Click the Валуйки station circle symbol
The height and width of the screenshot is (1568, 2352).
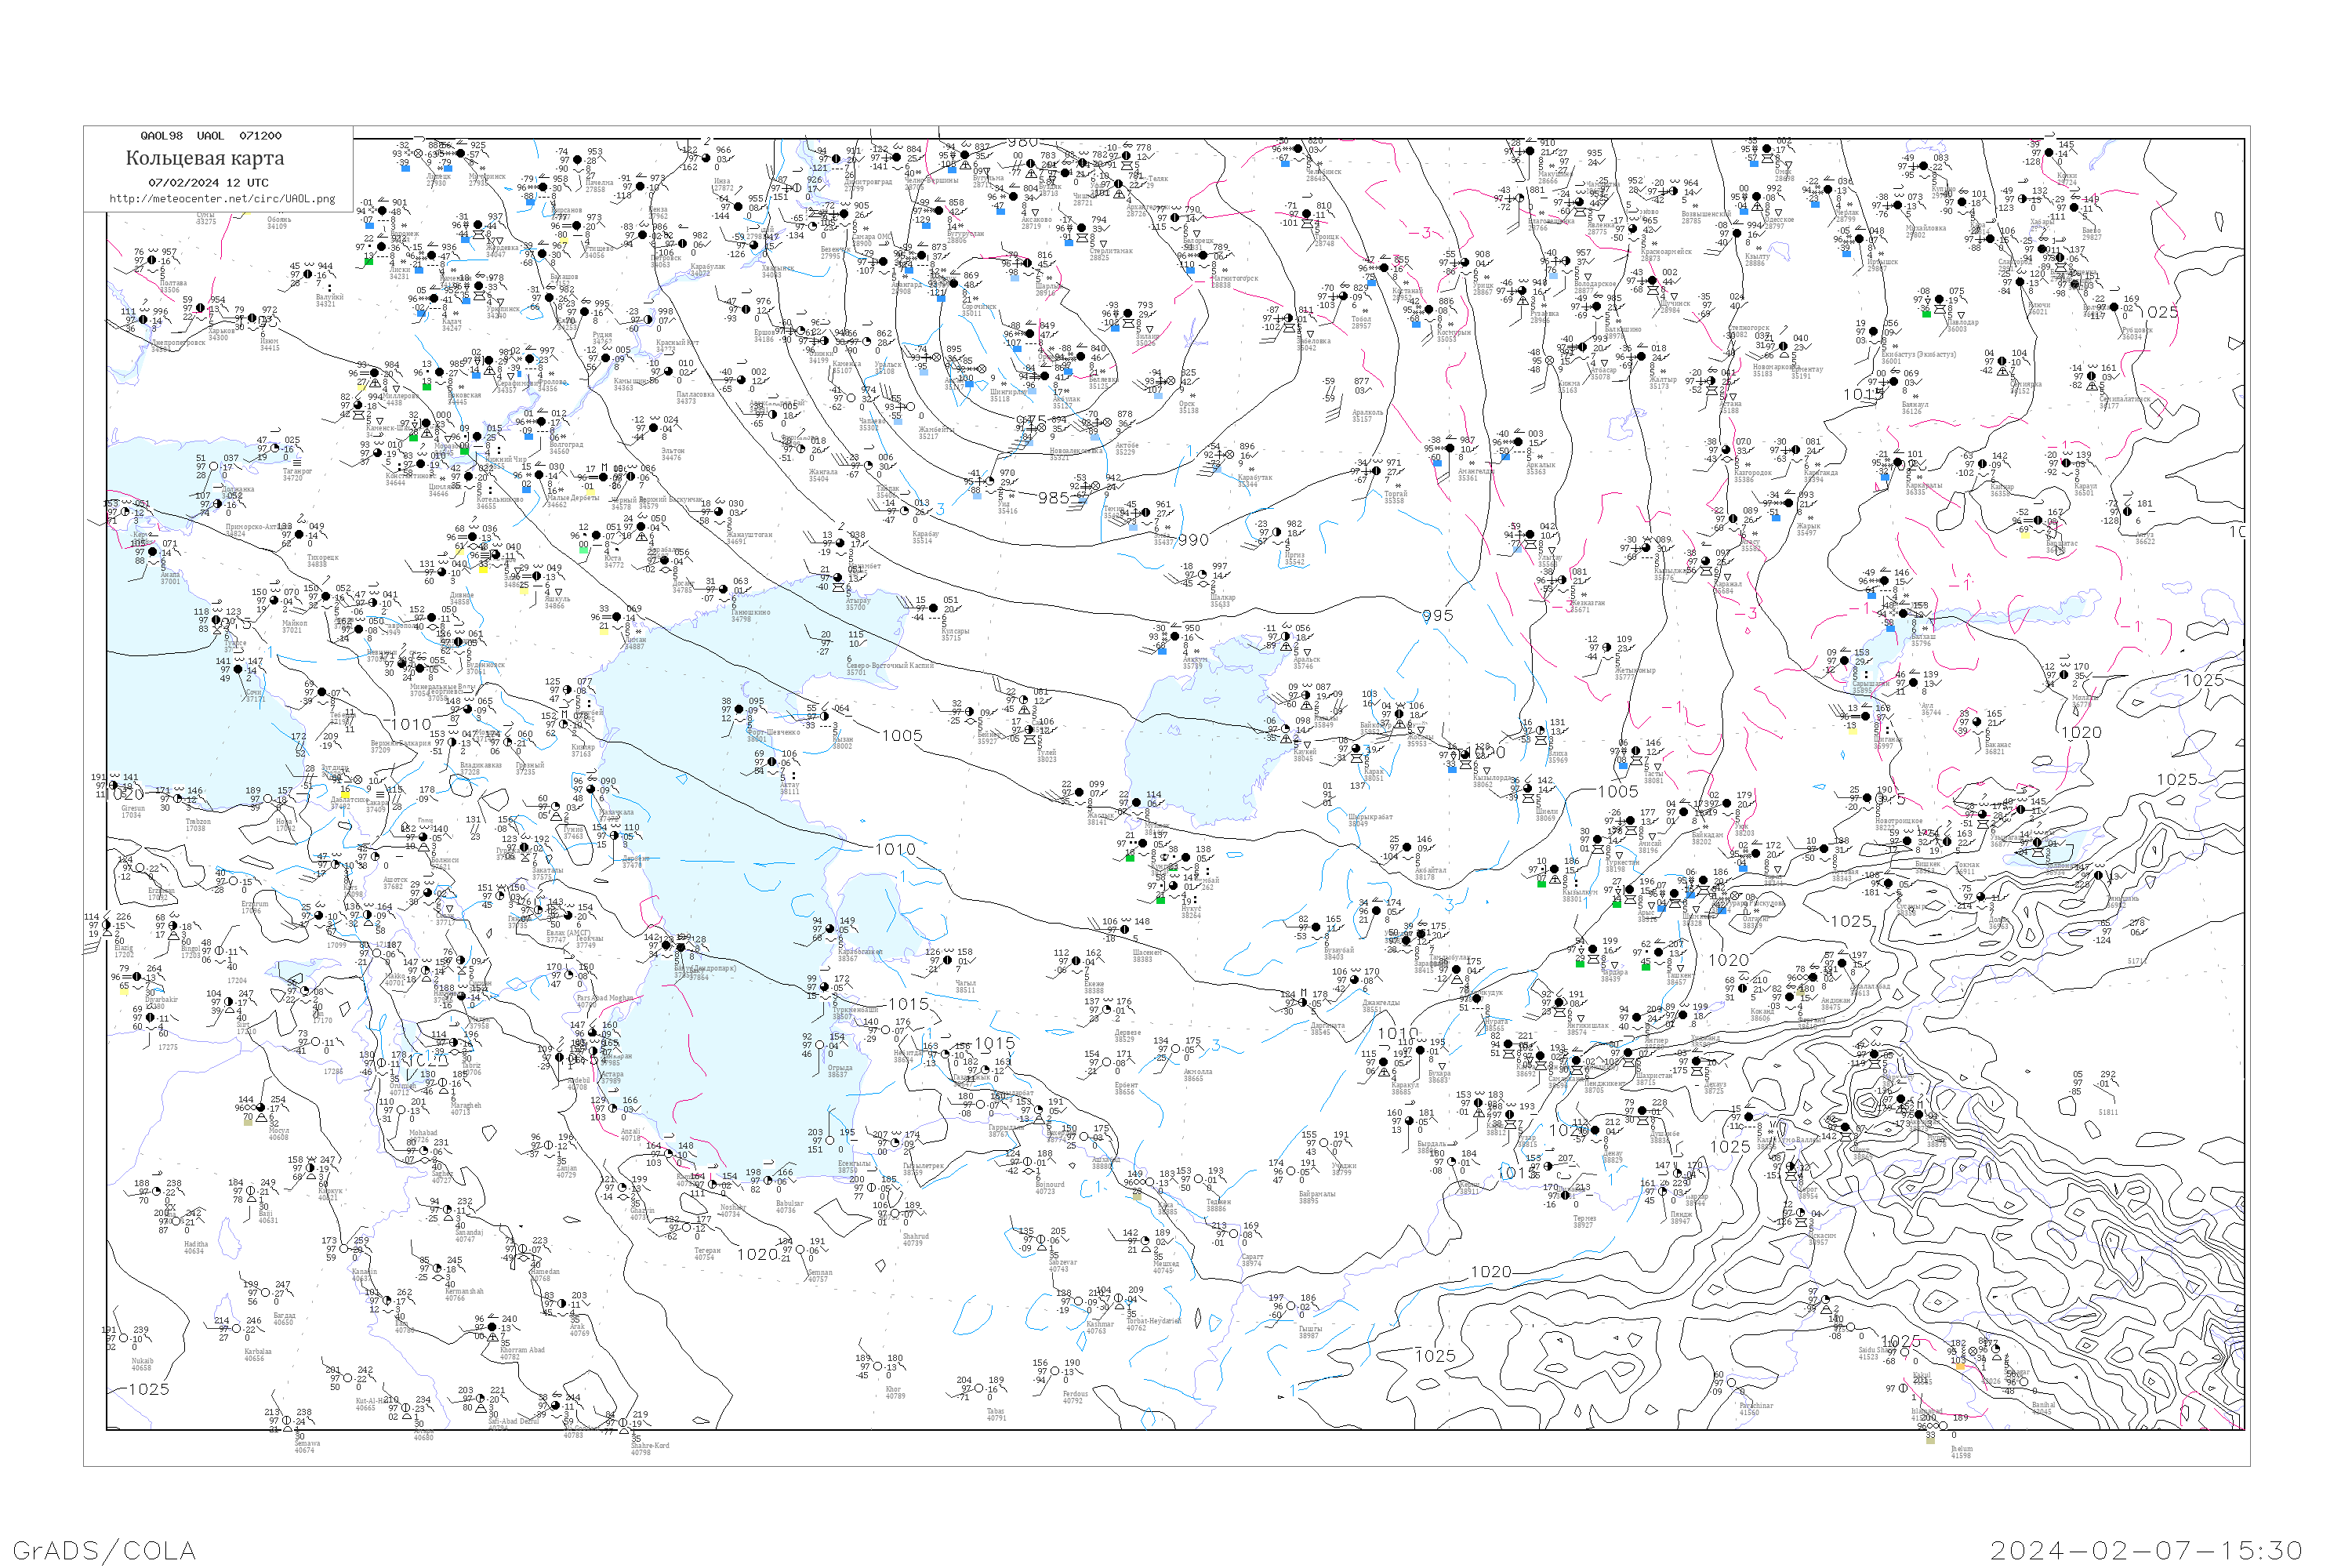[x=308, y=275]
